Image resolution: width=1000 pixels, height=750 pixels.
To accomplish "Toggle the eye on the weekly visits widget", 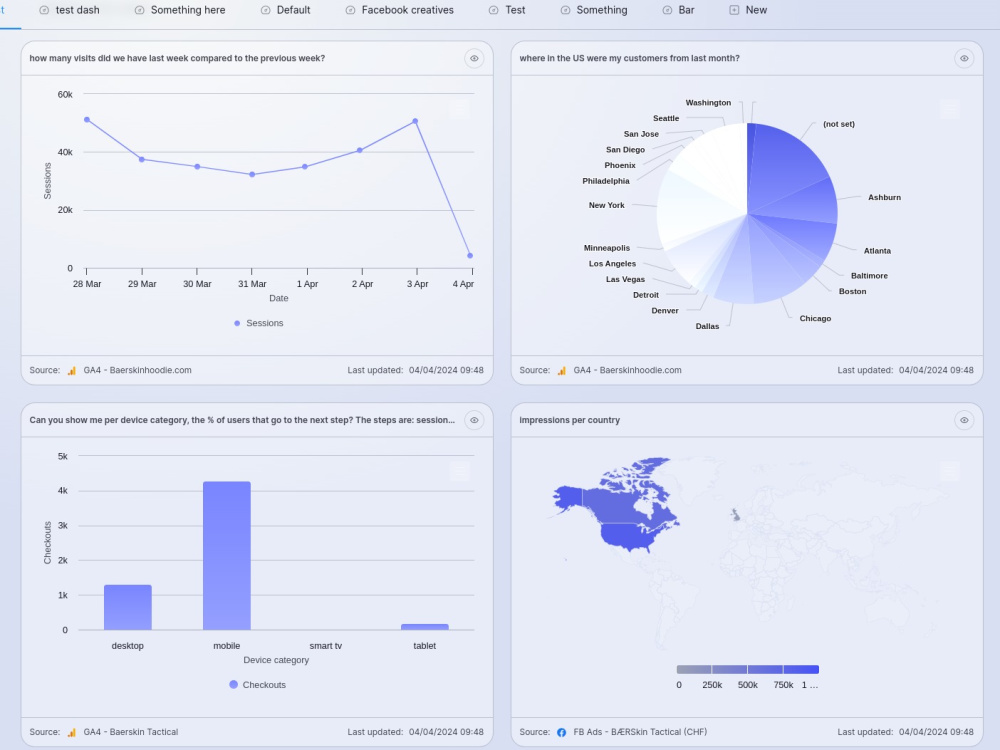I will point(473,58).
